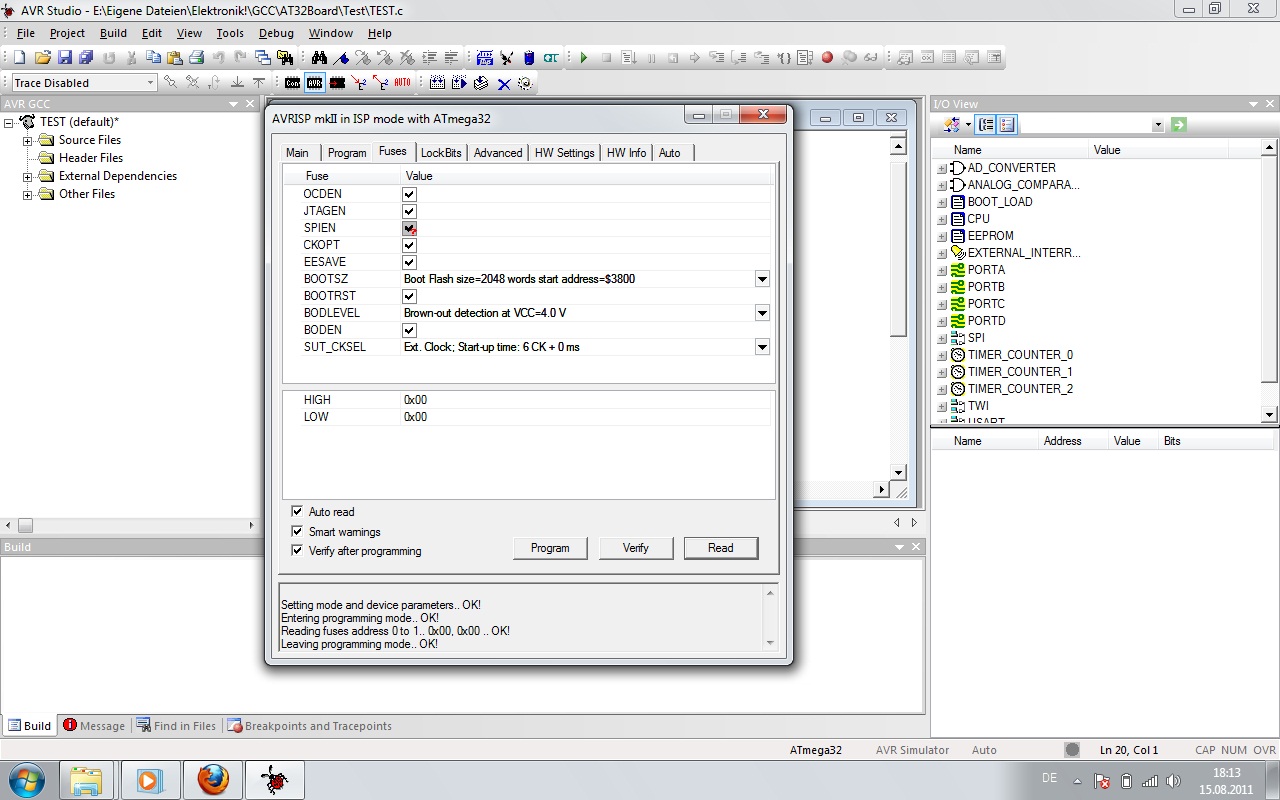Click the Verify button
The height and width of the screenshot is (800, 1280).
point(635,548)
